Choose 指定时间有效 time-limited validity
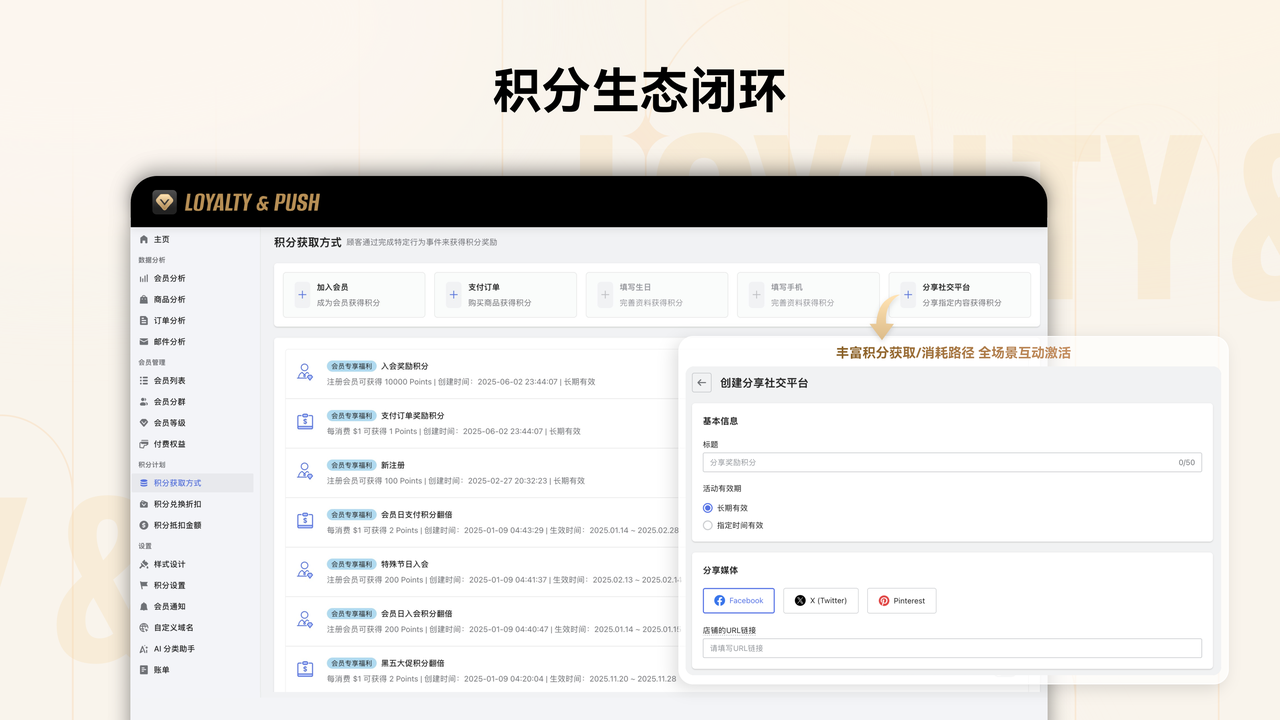Viewport: 1280px width, 720px height. click(x=708, y=524)
